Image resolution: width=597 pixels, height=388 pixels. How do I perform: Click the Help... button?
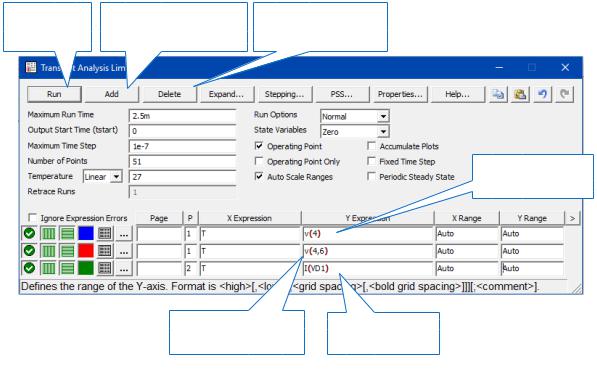[458, 94]
